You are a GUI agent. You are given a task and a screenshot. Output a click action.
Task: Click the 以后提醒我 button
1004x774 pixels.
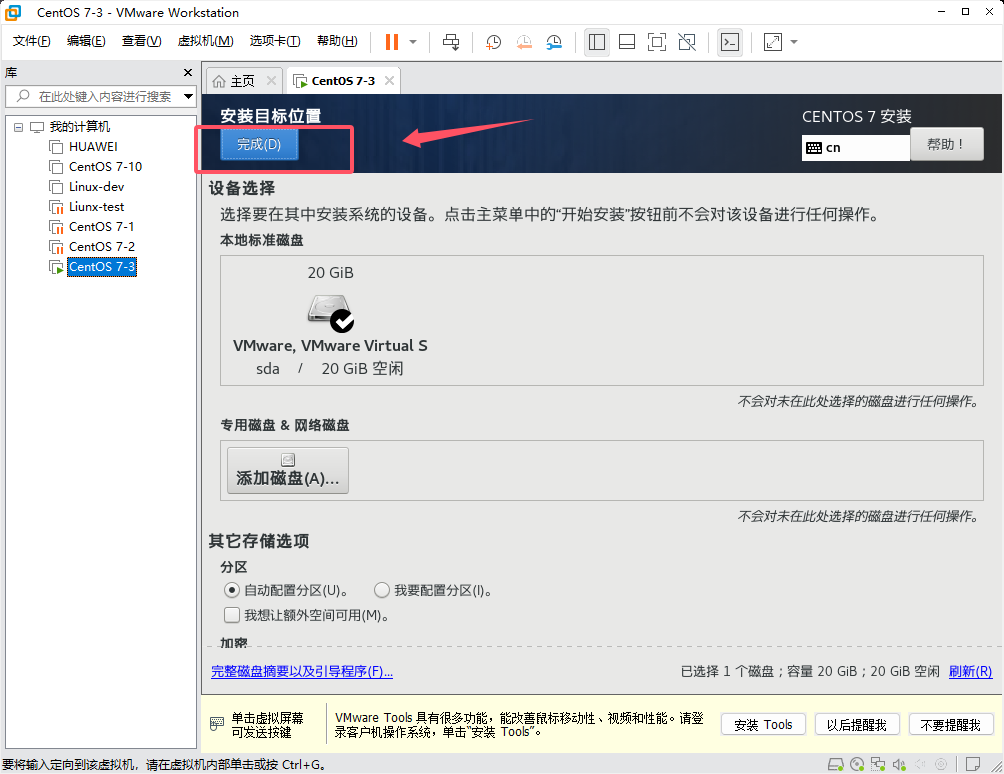857,725
